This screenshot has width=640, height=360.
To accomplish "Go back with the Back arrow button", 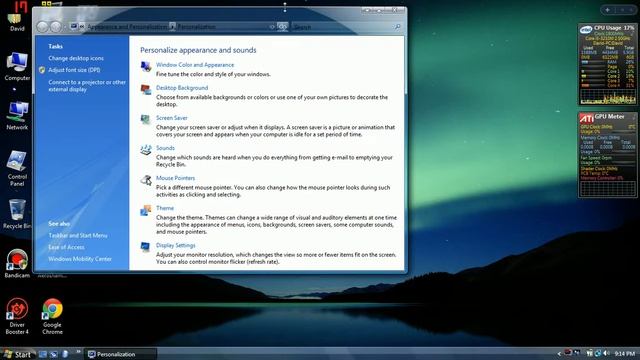I will [42, 27].
